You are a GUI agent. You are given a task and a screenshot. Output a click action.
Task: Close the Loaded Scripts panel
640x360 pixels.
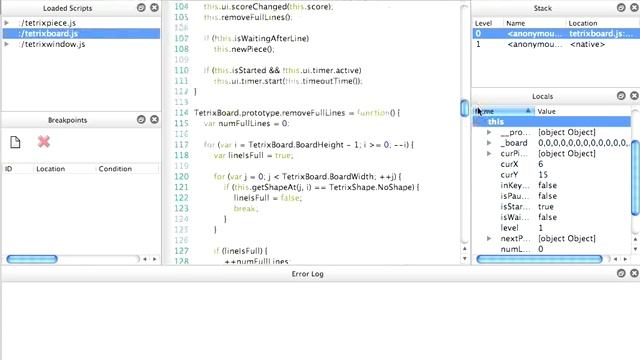[x=154, y=7]
